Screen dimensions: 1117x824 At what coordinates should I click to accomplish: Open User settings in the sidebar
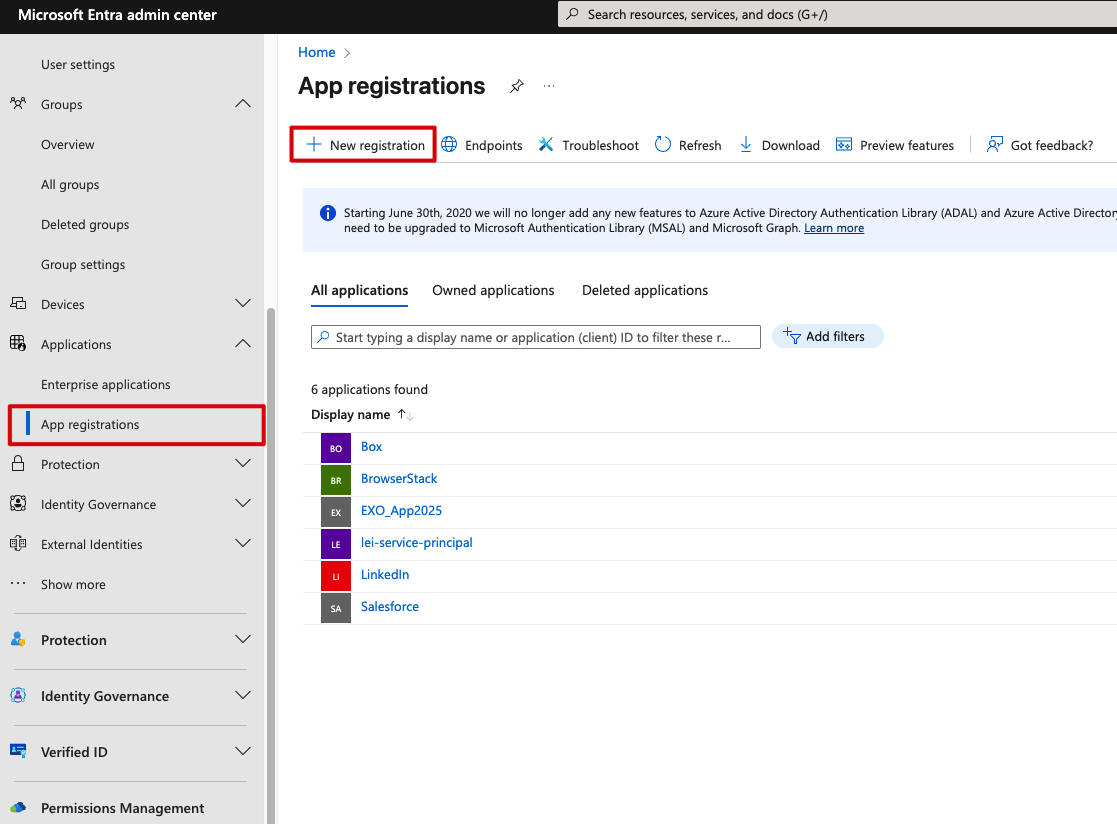pos(78,65)
